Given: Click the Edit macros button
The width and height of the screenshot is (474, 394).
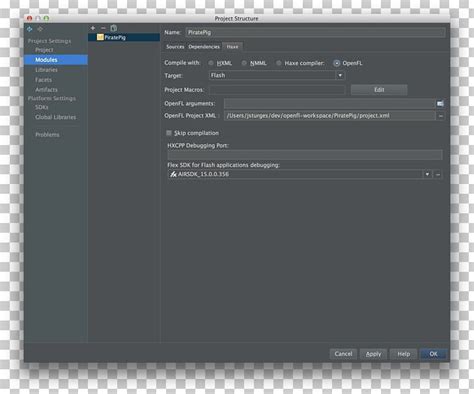Looking at the screenshot, I should [379, 90].
